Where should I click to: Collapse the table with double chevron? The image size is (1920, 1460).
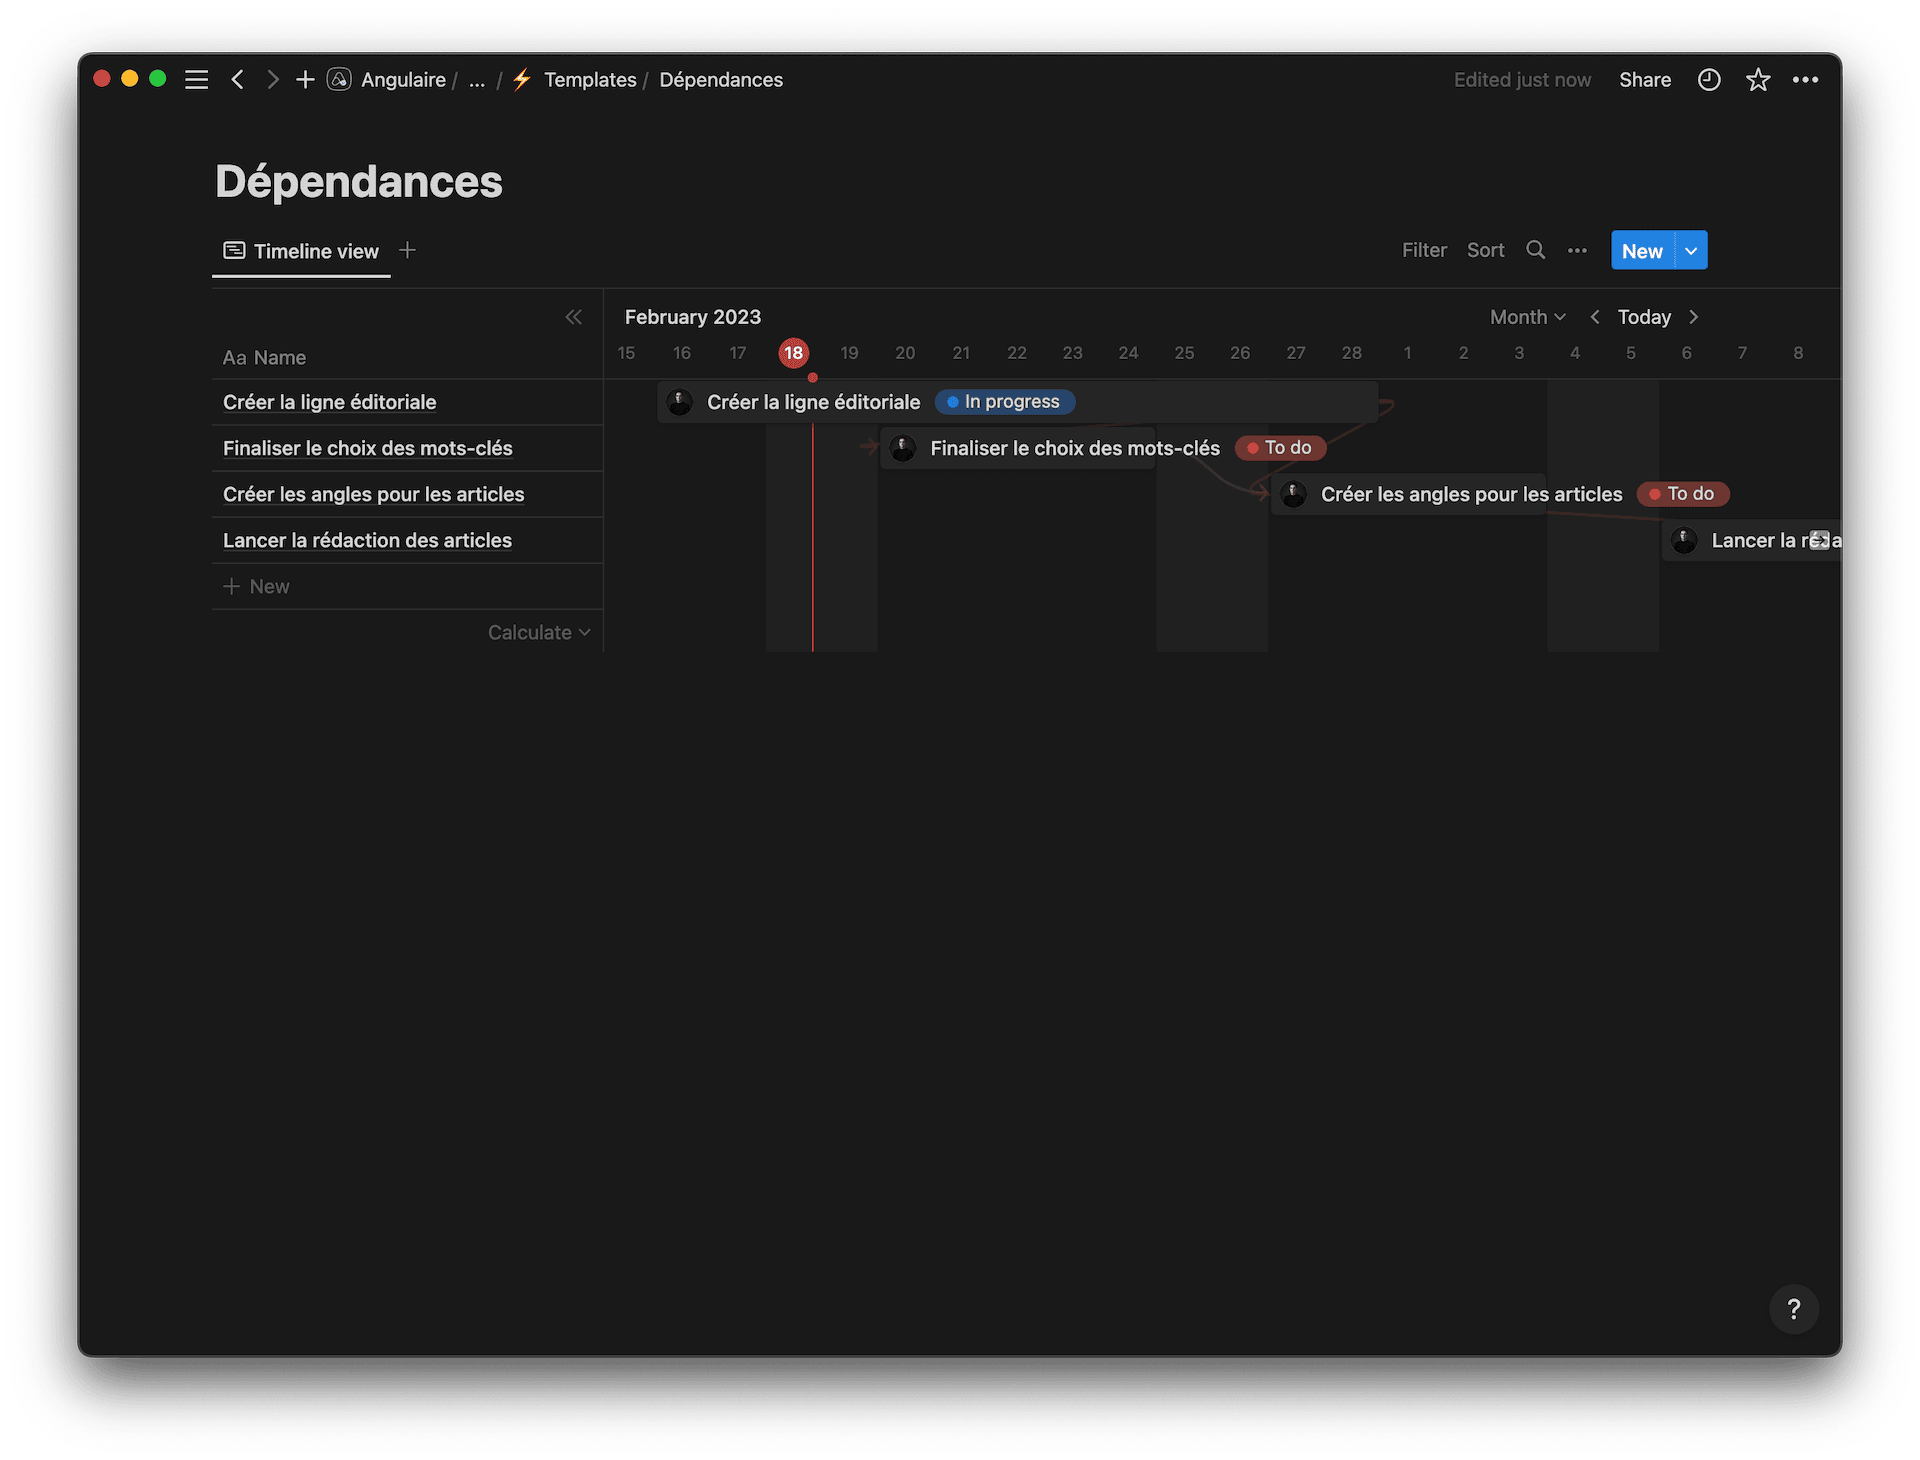[x=573, y=317]
